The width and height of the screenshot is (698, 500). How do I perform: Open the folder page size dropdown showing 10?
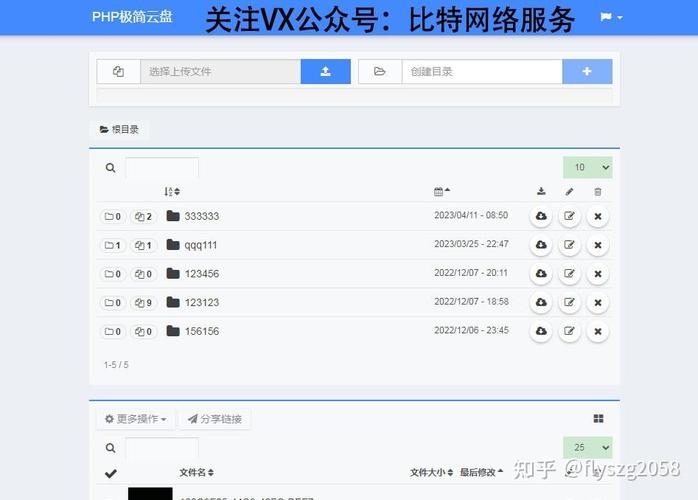tap(588, 167)
